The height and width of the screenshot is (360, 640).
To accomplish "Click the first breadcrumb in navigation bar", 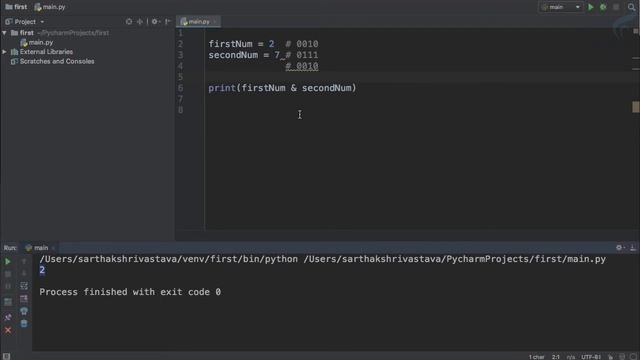I will tap(16, 7).
